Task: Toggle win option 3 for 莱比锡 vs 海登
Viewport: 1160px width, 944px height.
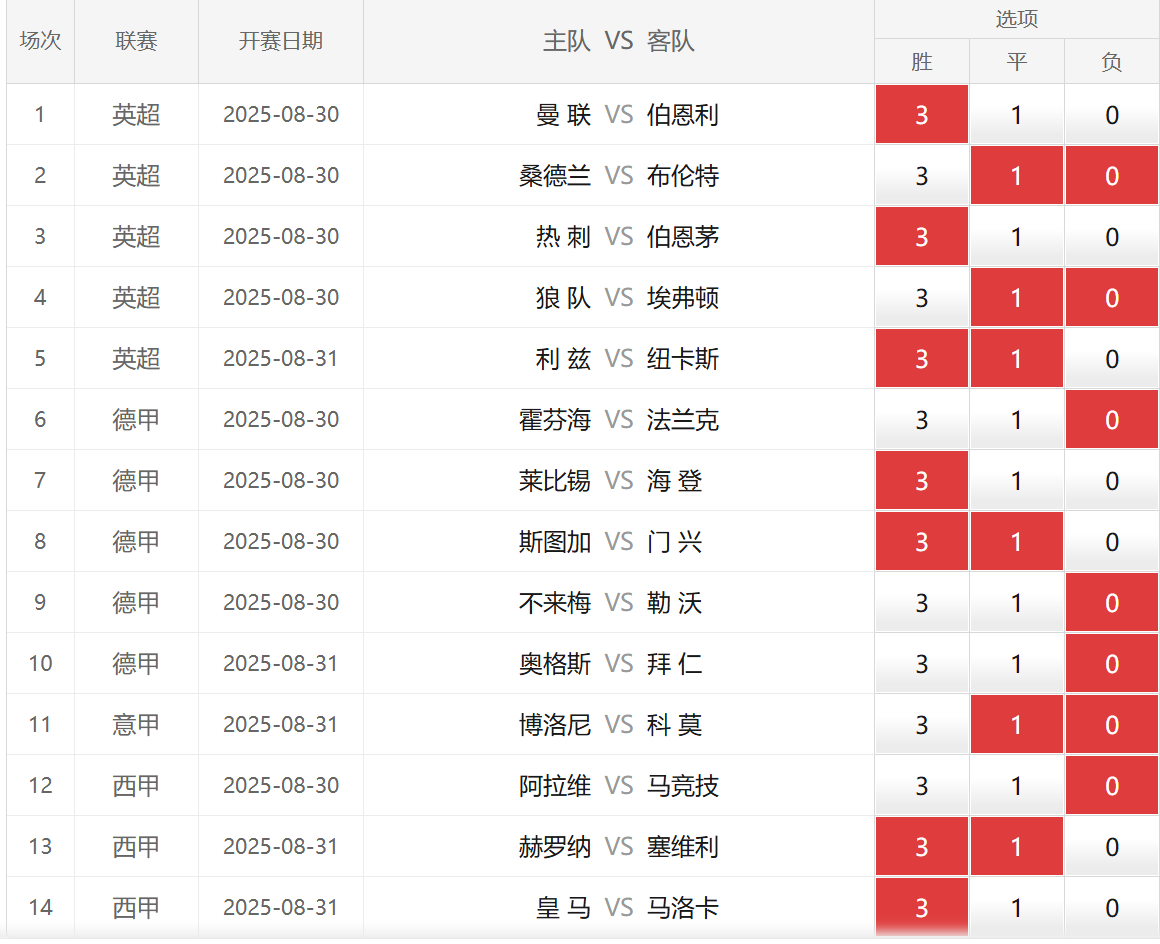Action: (922, 480)
